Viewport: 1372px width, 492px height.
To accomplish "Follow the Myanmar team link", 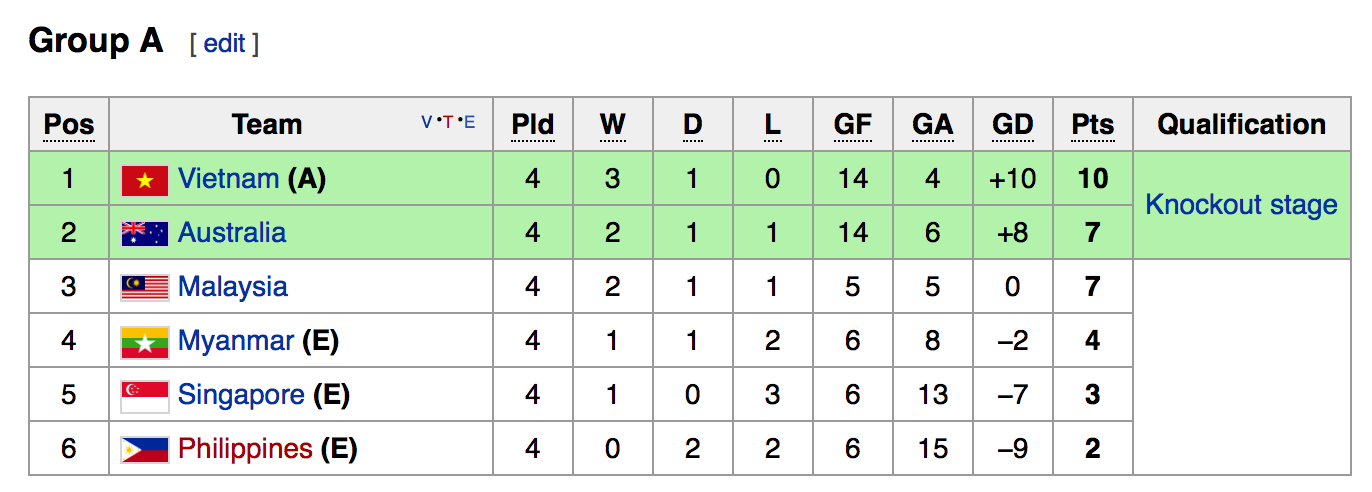I will [x=236, y=341].
